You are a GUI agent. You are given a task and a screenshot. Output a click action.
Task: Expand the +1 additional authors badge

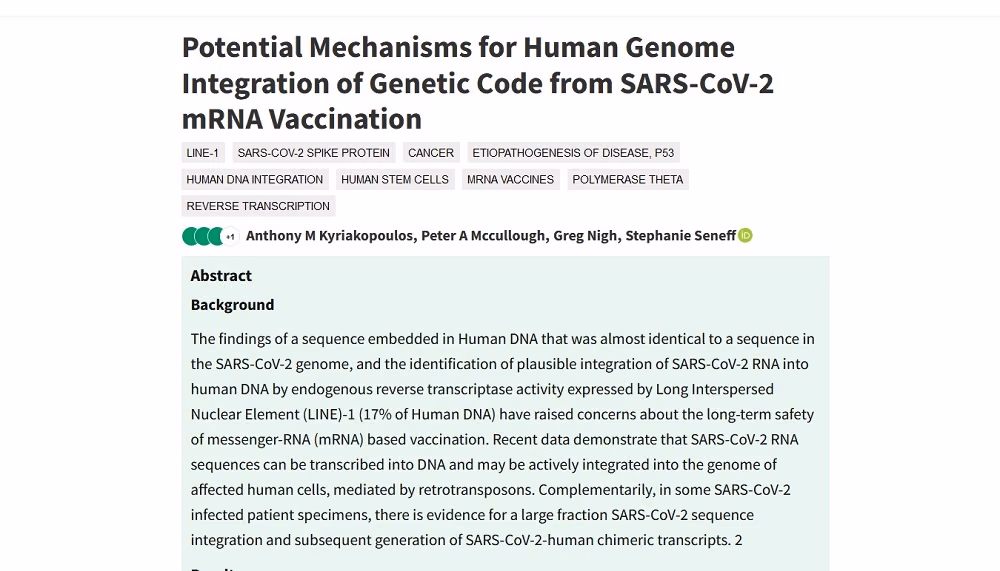(230, 237)
